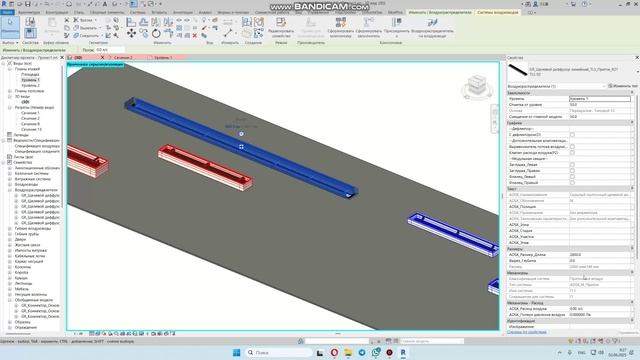The image size is (640, 360).
Task: Open Edit Family (Редактировать семейство) button
Action: tap(281, 27)
